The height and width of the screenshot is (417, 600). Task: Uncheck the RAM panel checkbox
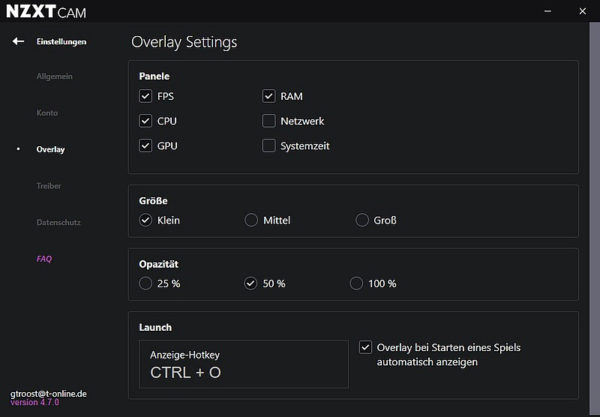[269, 96]
